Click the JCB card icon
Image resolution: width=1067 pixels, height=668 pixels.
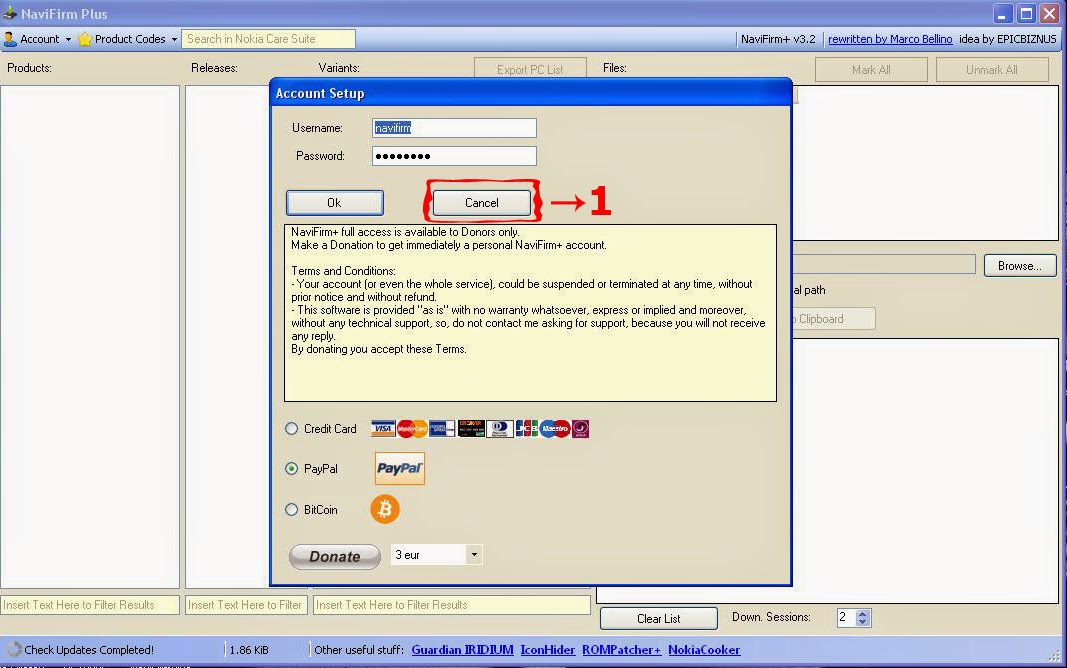[x=527, y=429]
